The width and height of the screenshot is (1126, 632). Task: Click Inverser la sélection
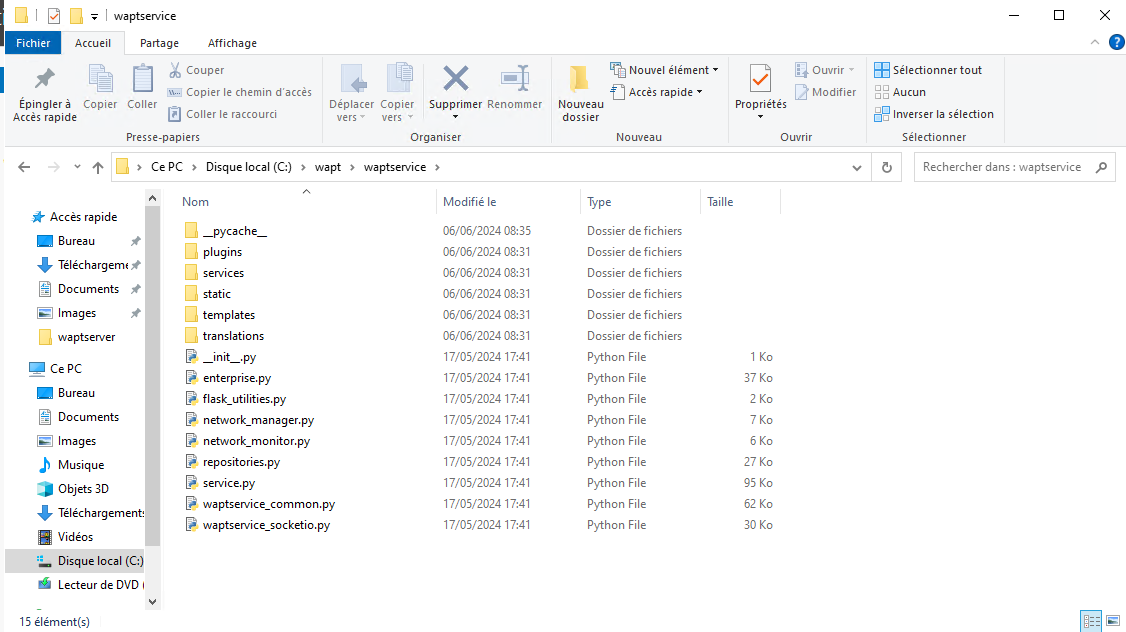[x=934, y=114]
